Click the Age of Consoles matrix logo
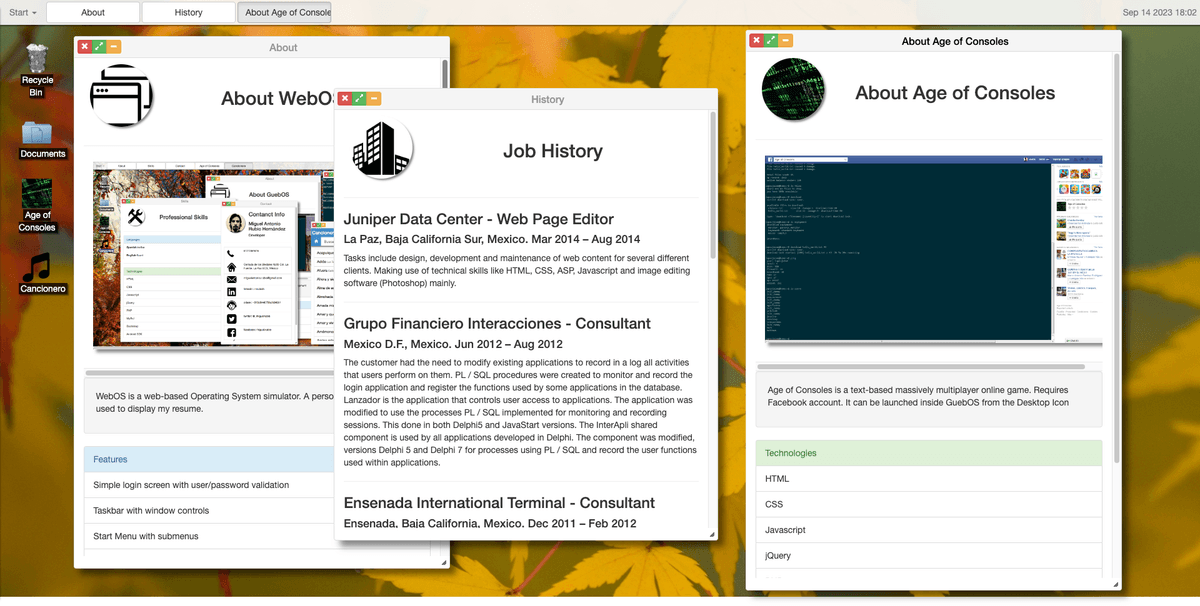The image size is (1200, 606). point(793,92)
